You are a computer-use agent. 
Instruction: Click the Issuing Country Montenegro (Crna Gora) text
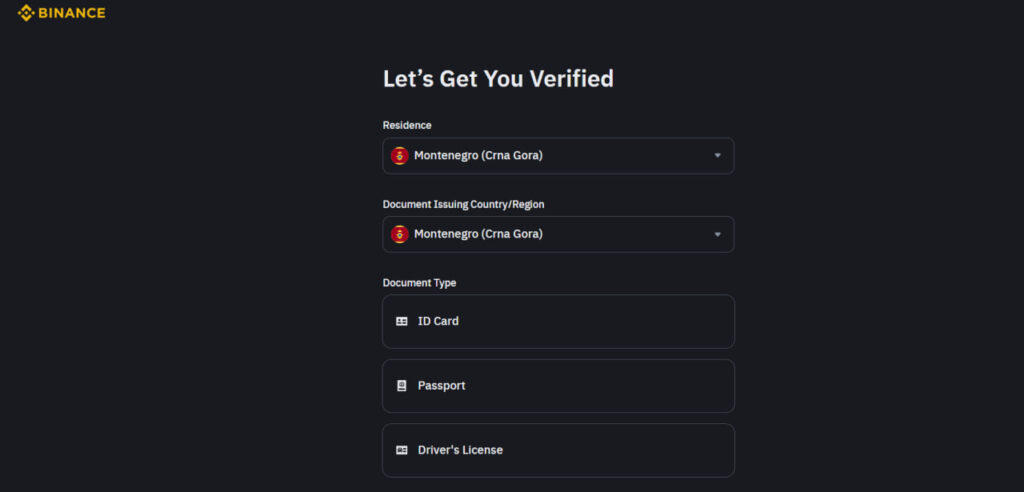tap(478, 234)
